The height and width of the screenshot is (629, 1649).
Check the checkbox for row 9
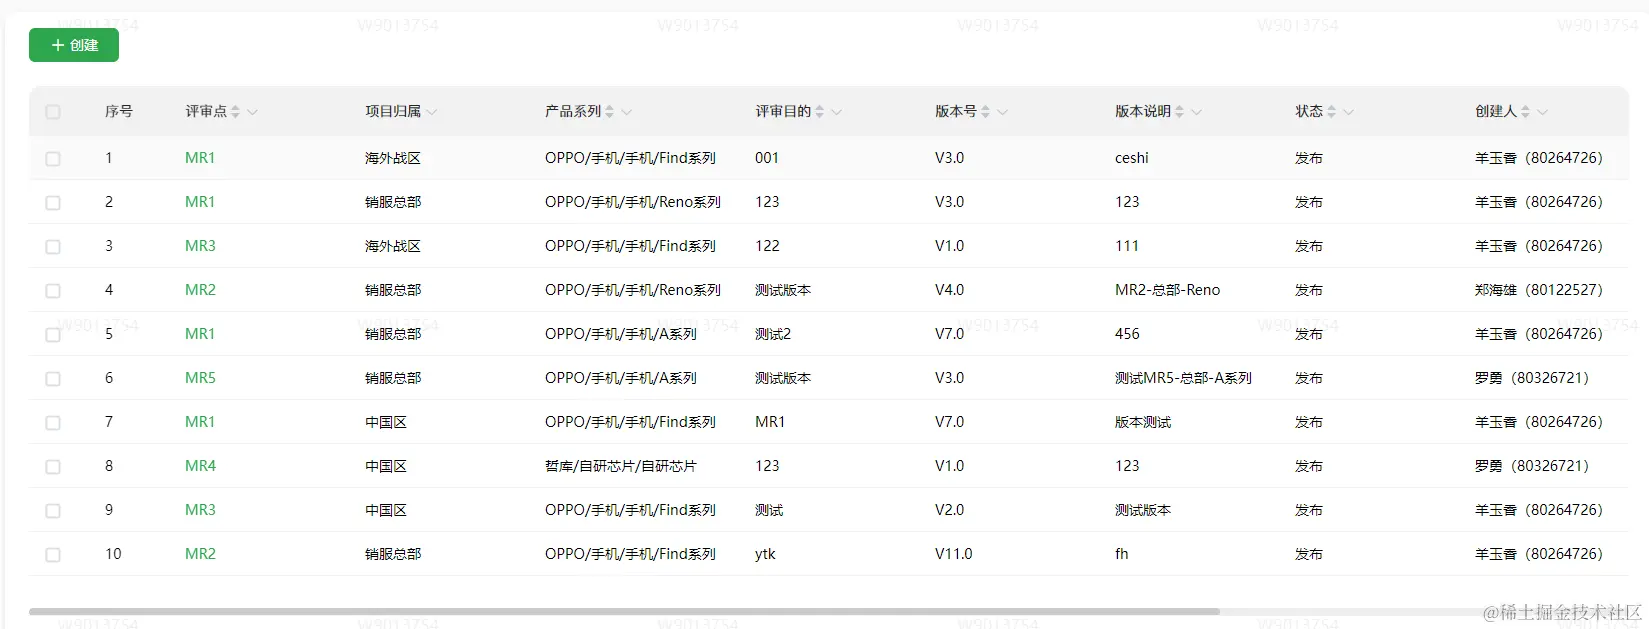53,511
